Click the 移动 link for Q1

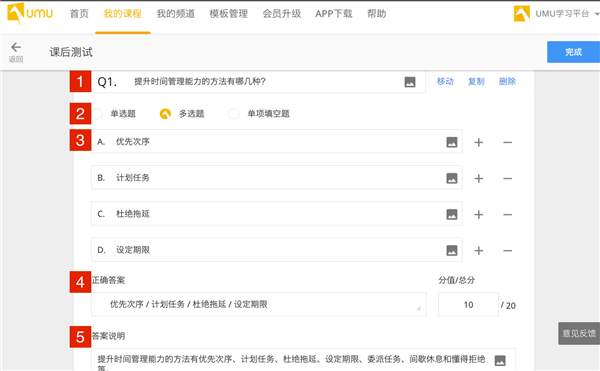click(445, 81)
